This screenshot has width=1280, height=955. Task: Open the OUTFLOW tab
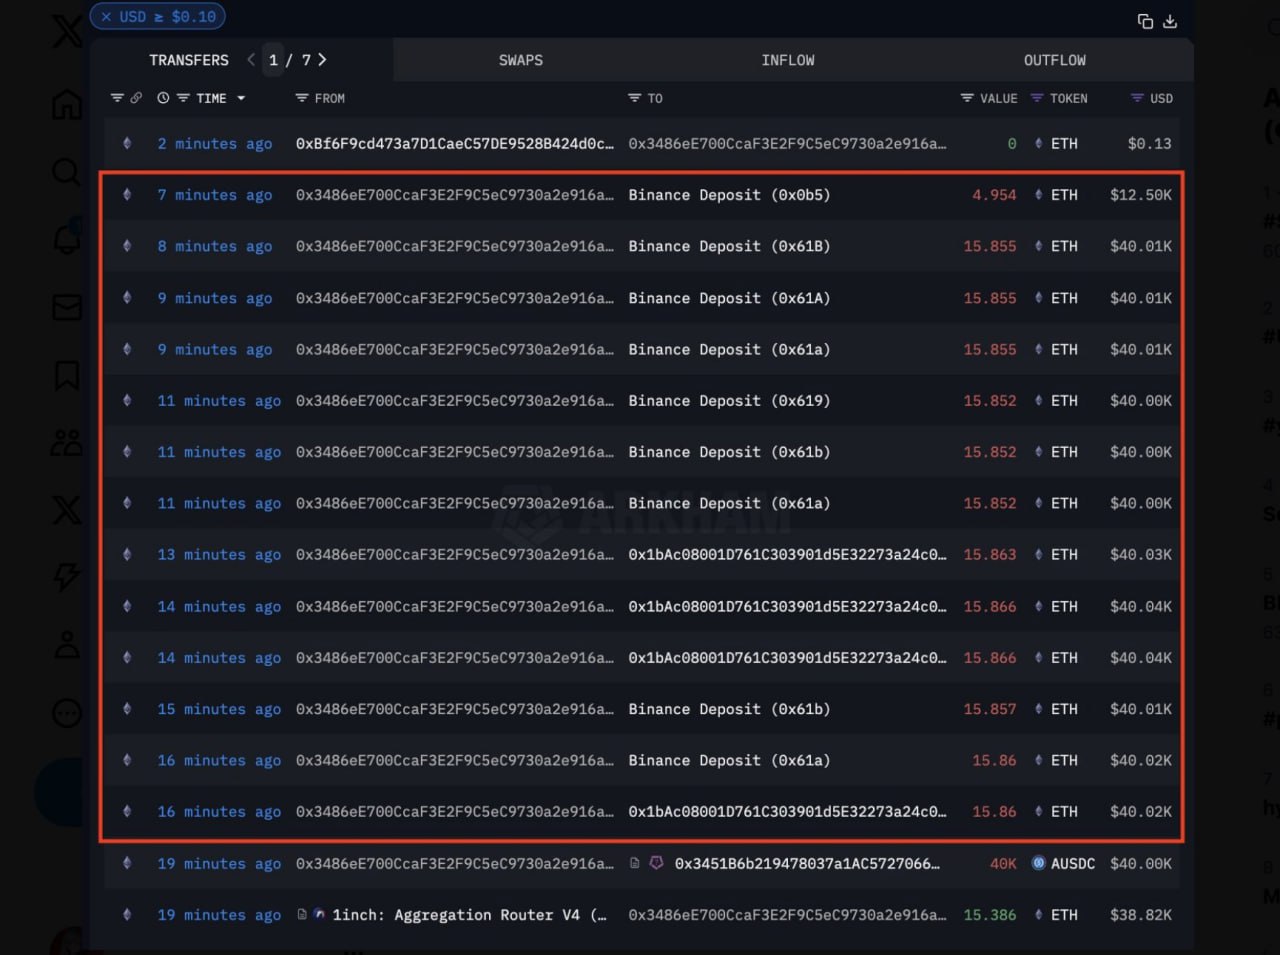tap(1055, 60)
